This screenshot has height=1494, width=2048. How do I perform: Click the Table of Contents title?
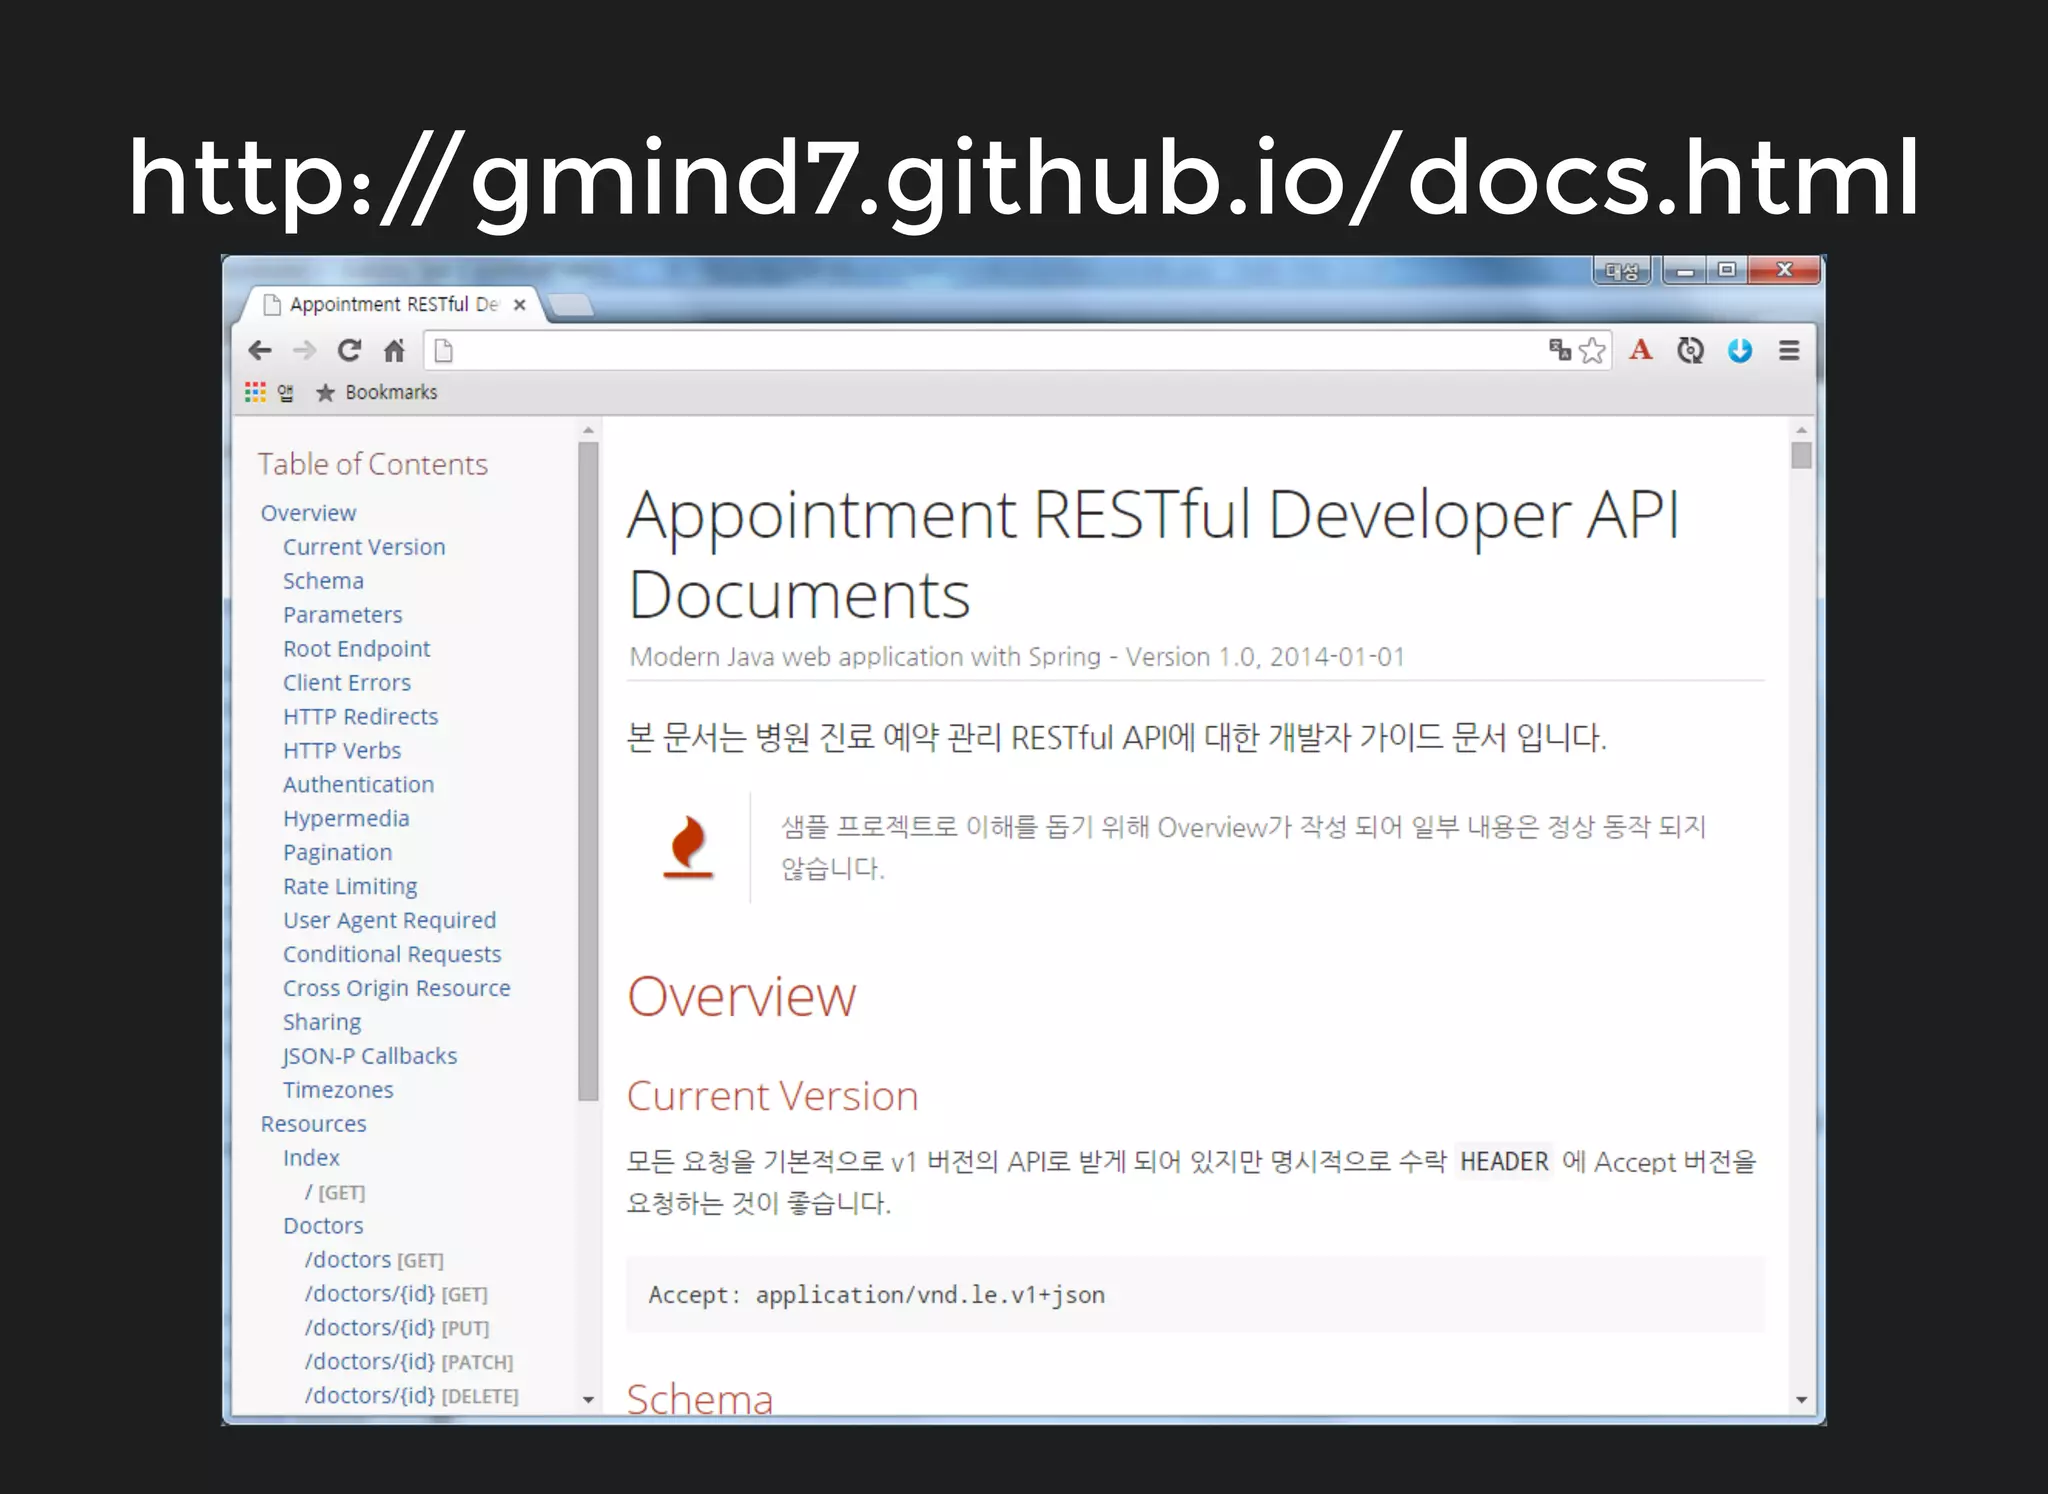click(x=373, y=464)
